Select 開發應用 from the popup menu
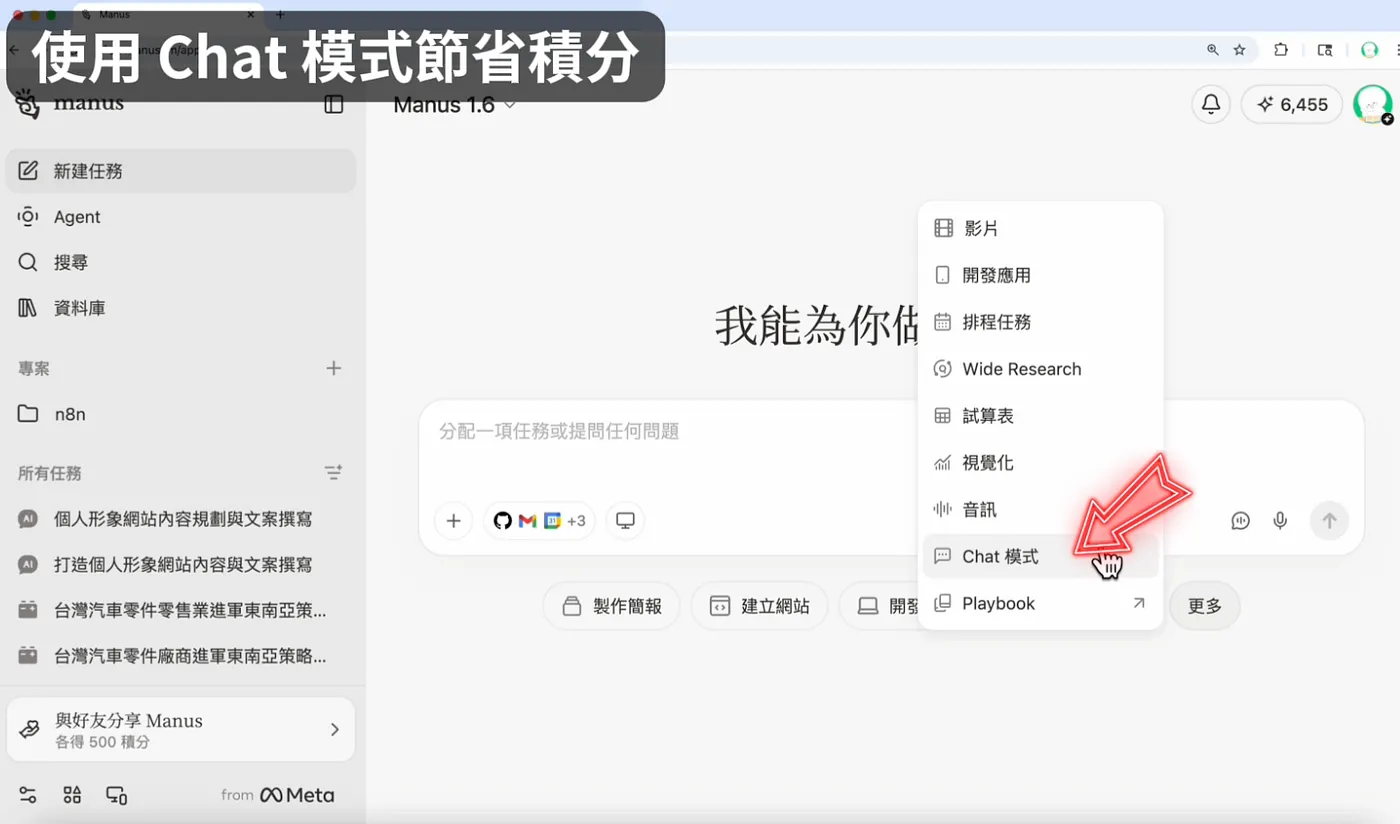1400x824 pixels. click(1040, 275)
